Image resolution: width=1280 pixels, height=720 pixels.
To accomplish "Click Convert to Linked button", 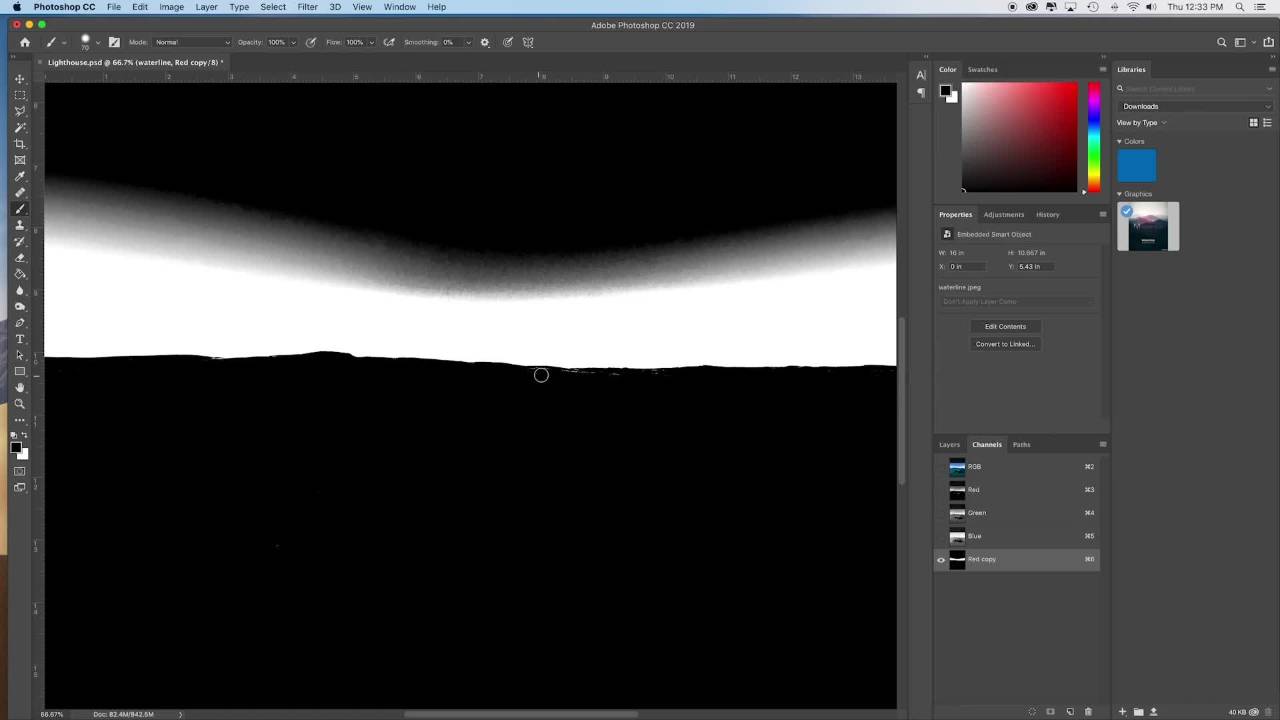I will 1005,344.
